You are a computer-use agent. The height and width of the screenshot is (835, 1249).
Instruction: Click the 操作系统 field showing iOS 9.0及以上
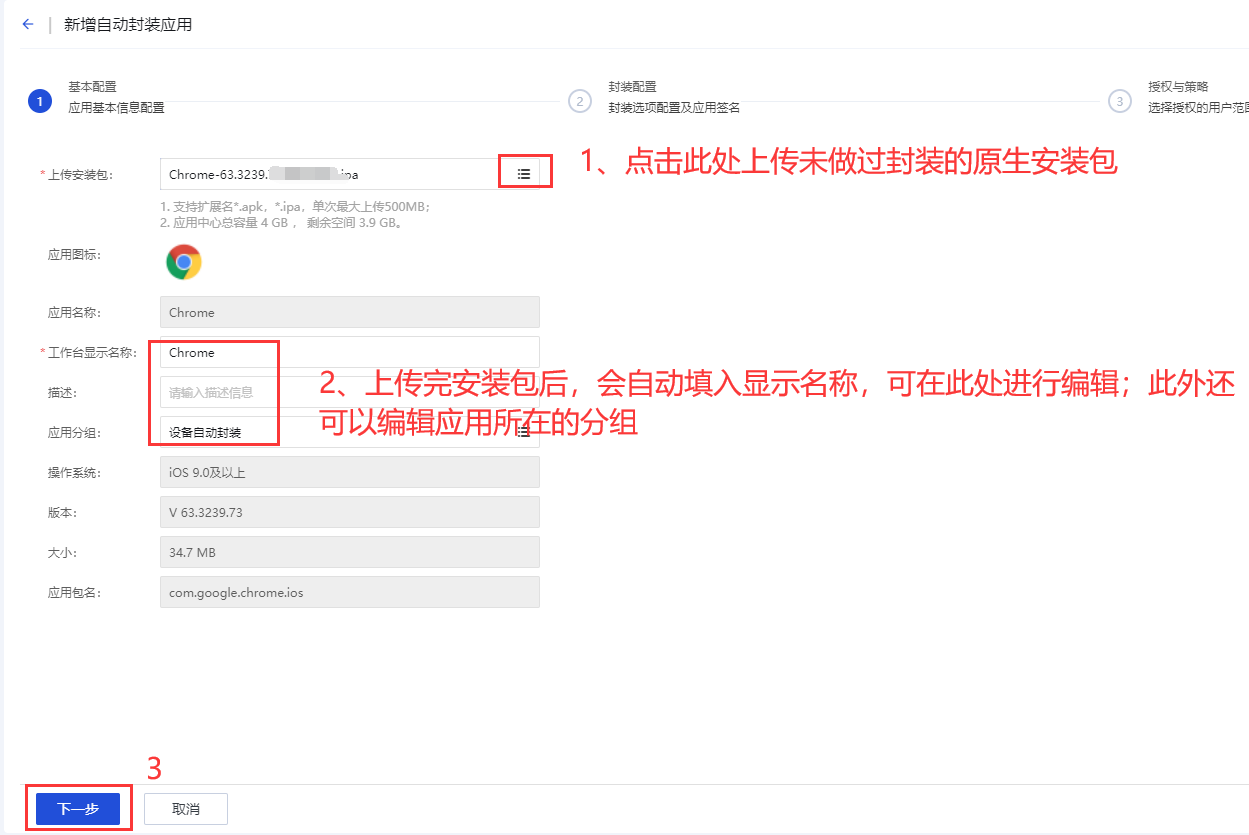[350, 473]
